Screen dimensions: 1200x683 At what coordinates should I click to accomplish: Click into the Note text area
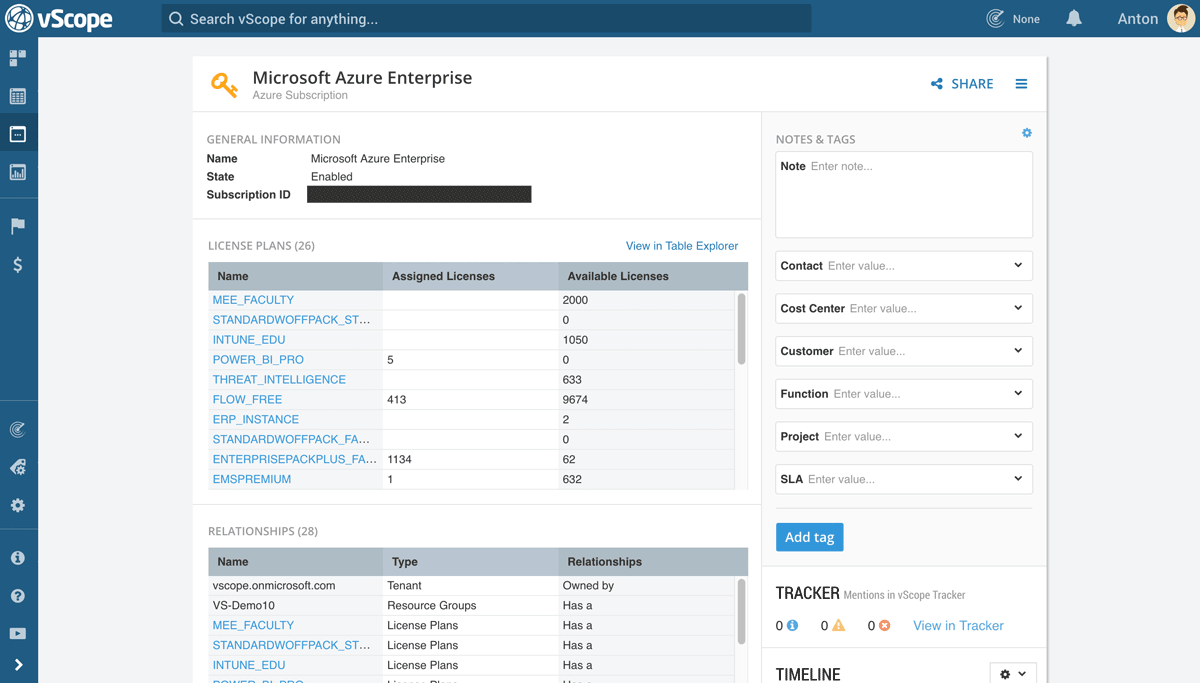(x=904, y=194)
